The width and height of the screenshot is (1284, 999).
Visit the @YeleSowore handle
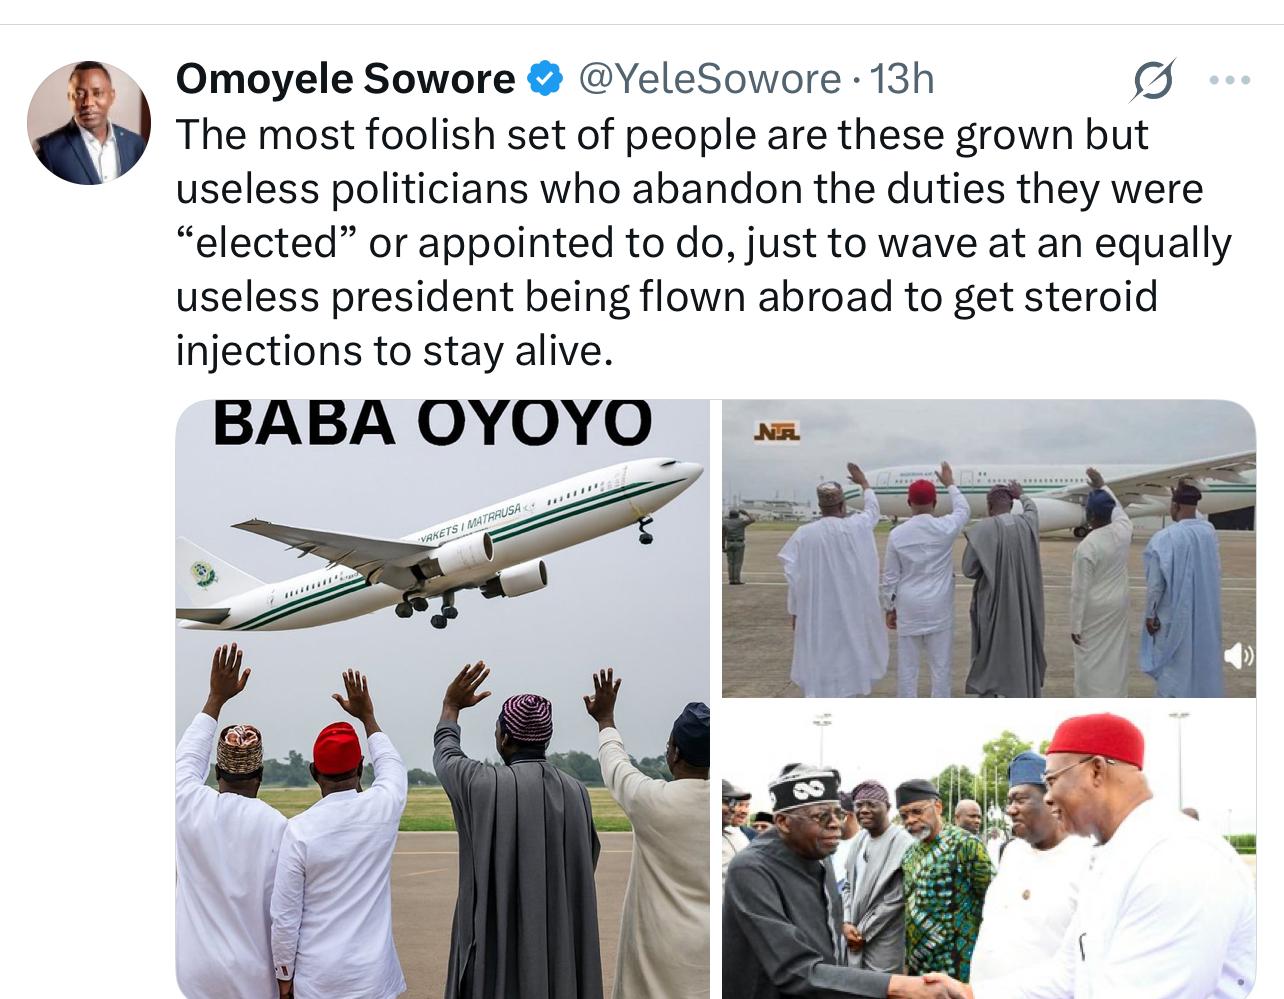(x=710, y=79)
